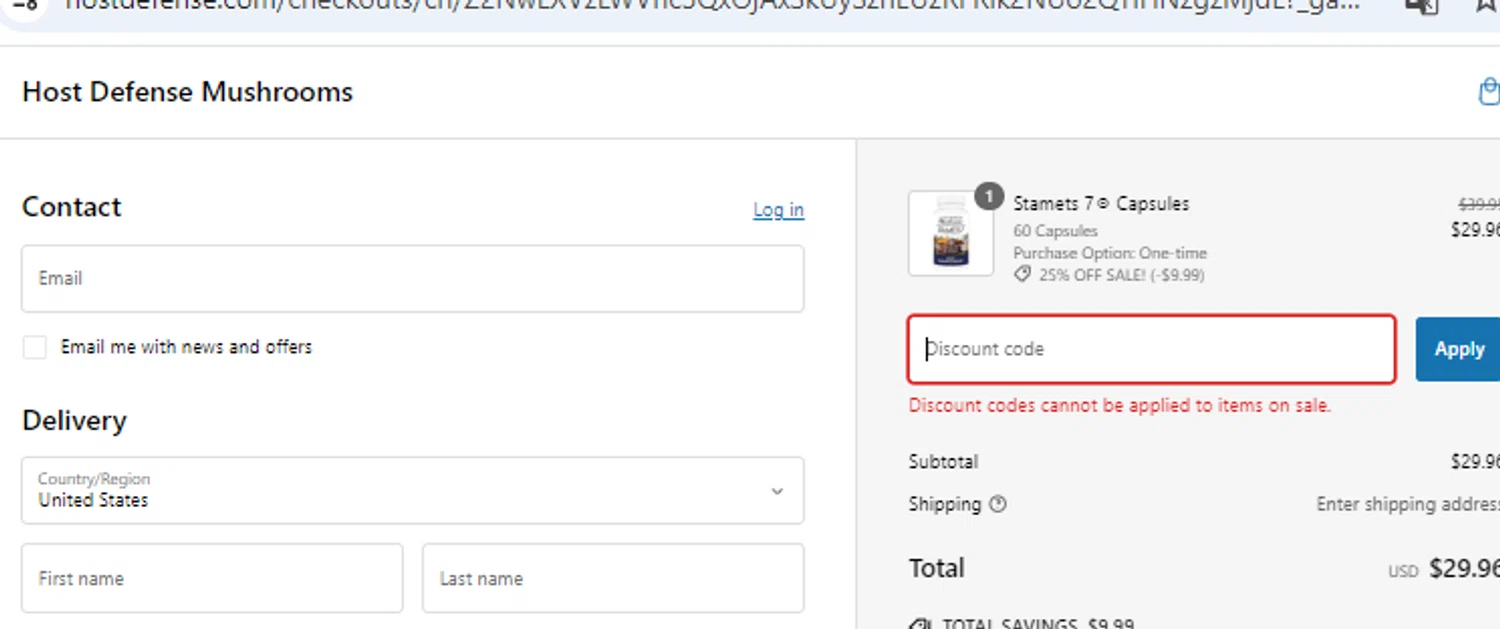Open the shopping bag cart icon
The width and height of the screenshot is (1500, 629).
pyautogui.click(x=1488, y=93)
